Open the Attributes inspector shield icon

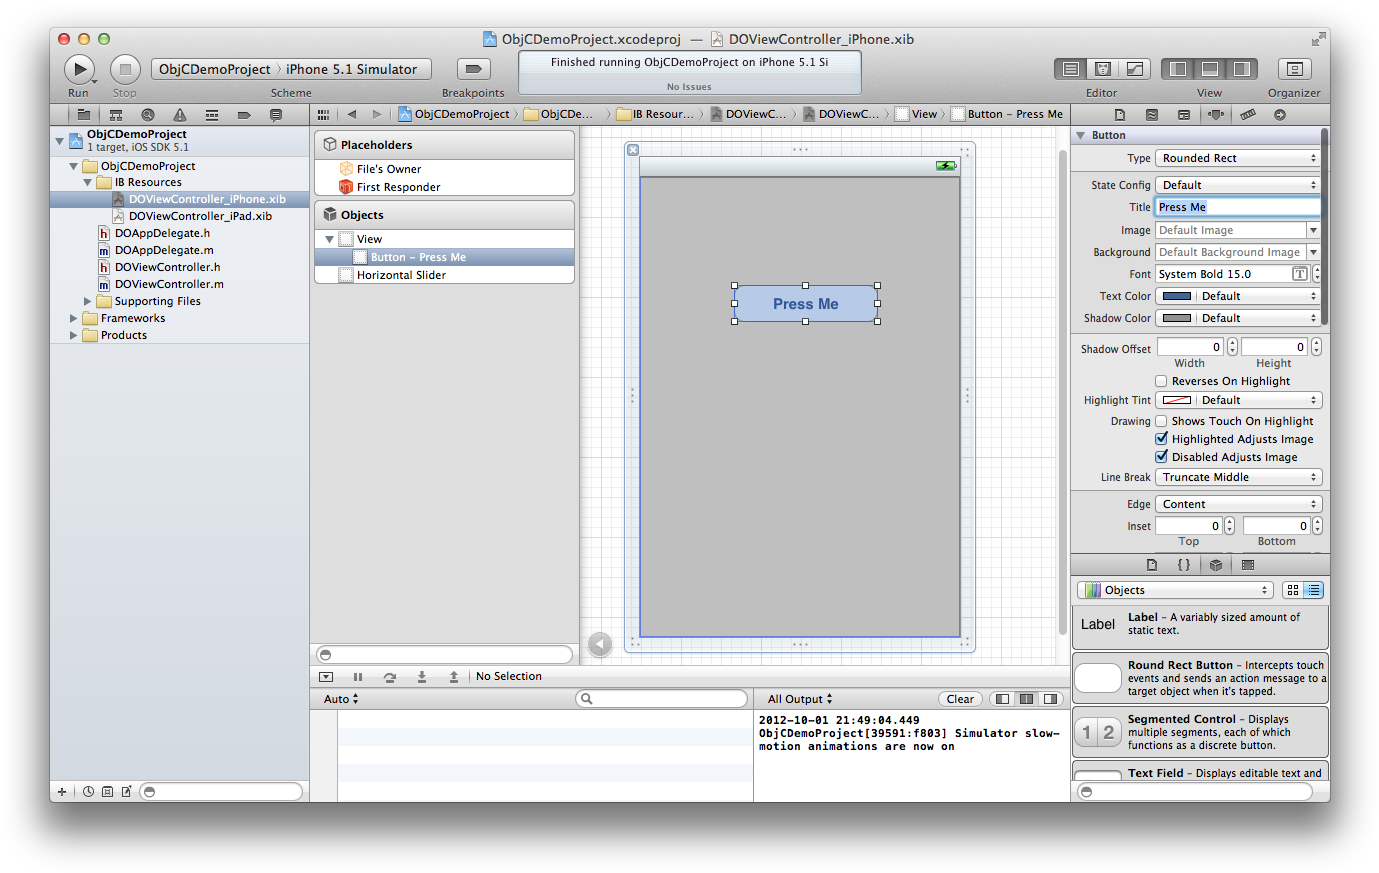tap(1215, 115)
